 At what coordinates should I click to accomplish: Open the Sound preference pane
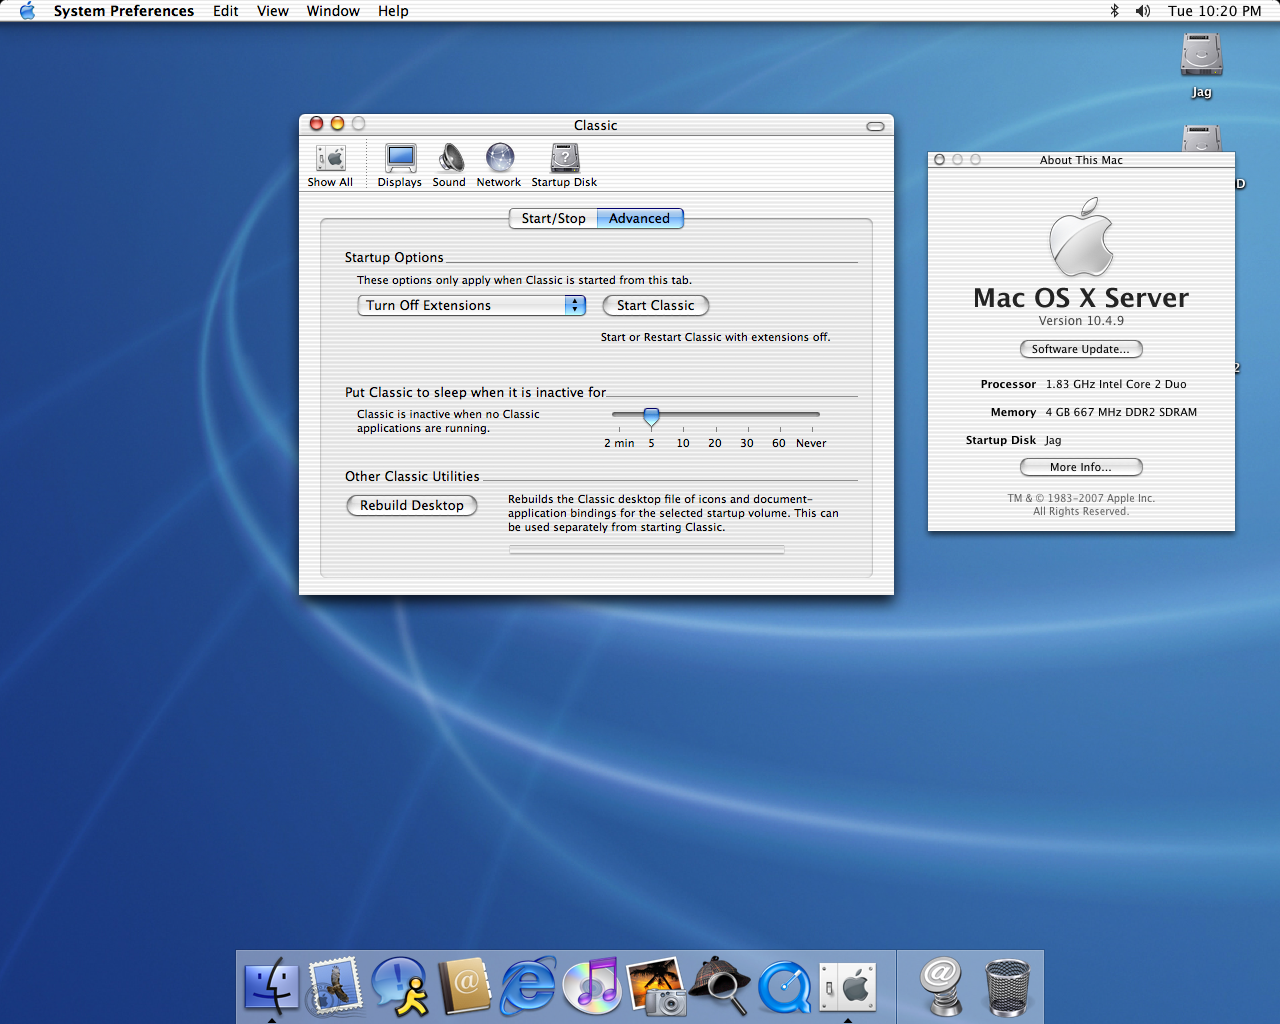(450, 165)
